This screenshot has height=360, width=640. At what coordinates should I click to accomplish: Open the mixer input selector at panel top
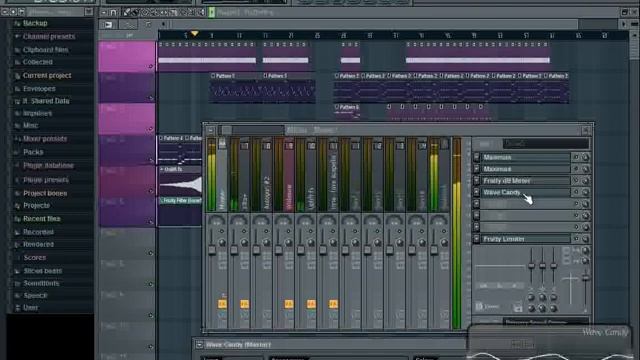[546, 144]
